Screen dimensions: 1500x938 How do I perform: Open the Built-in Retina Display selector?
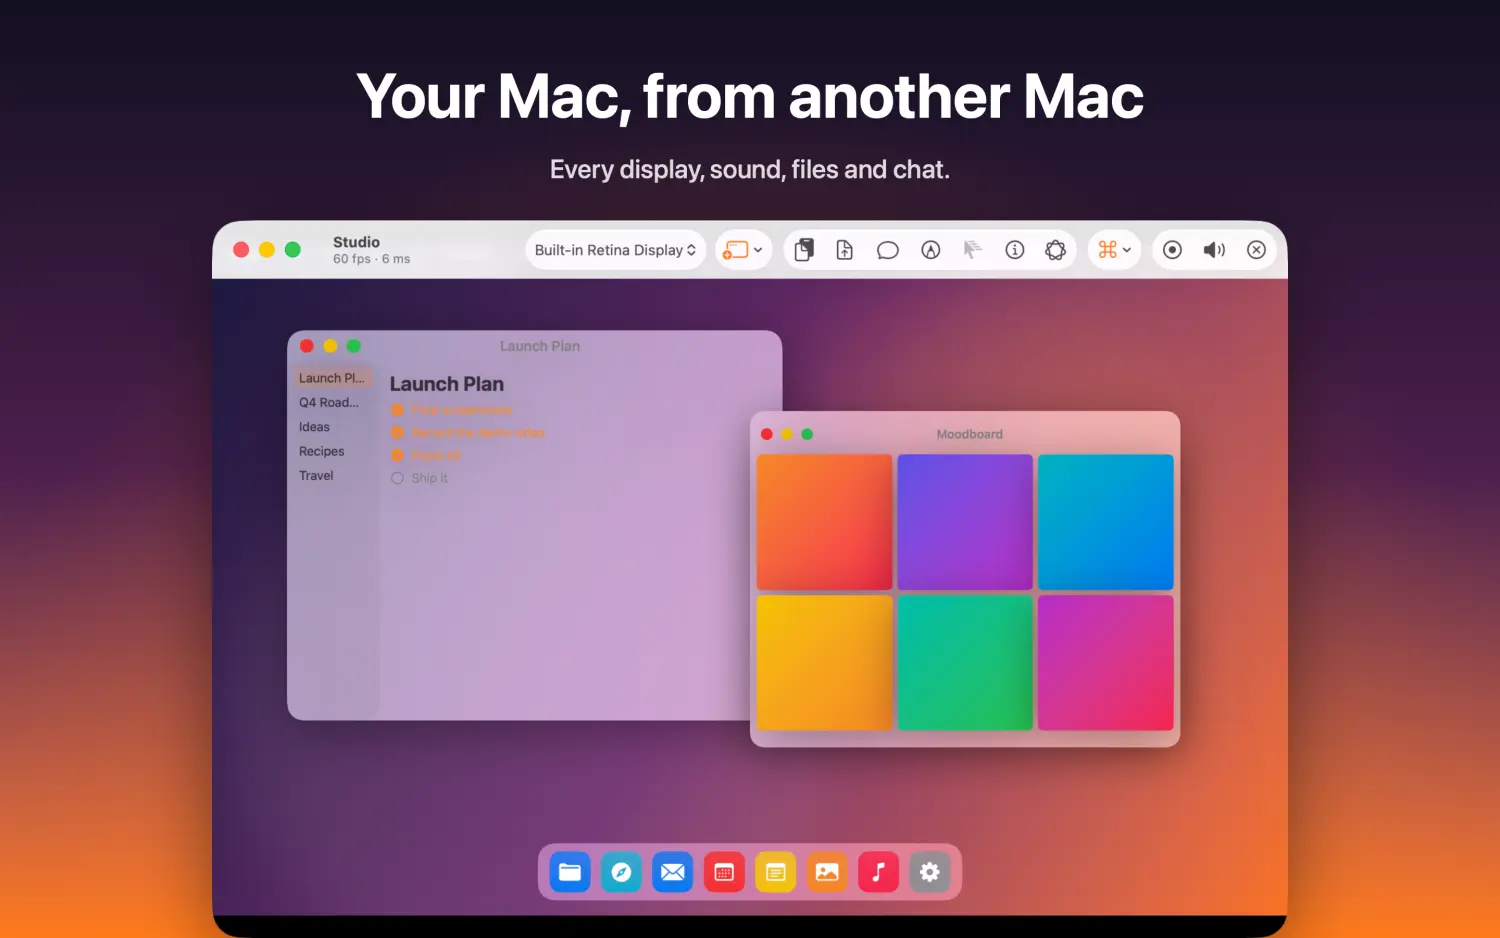click(615, 250)
